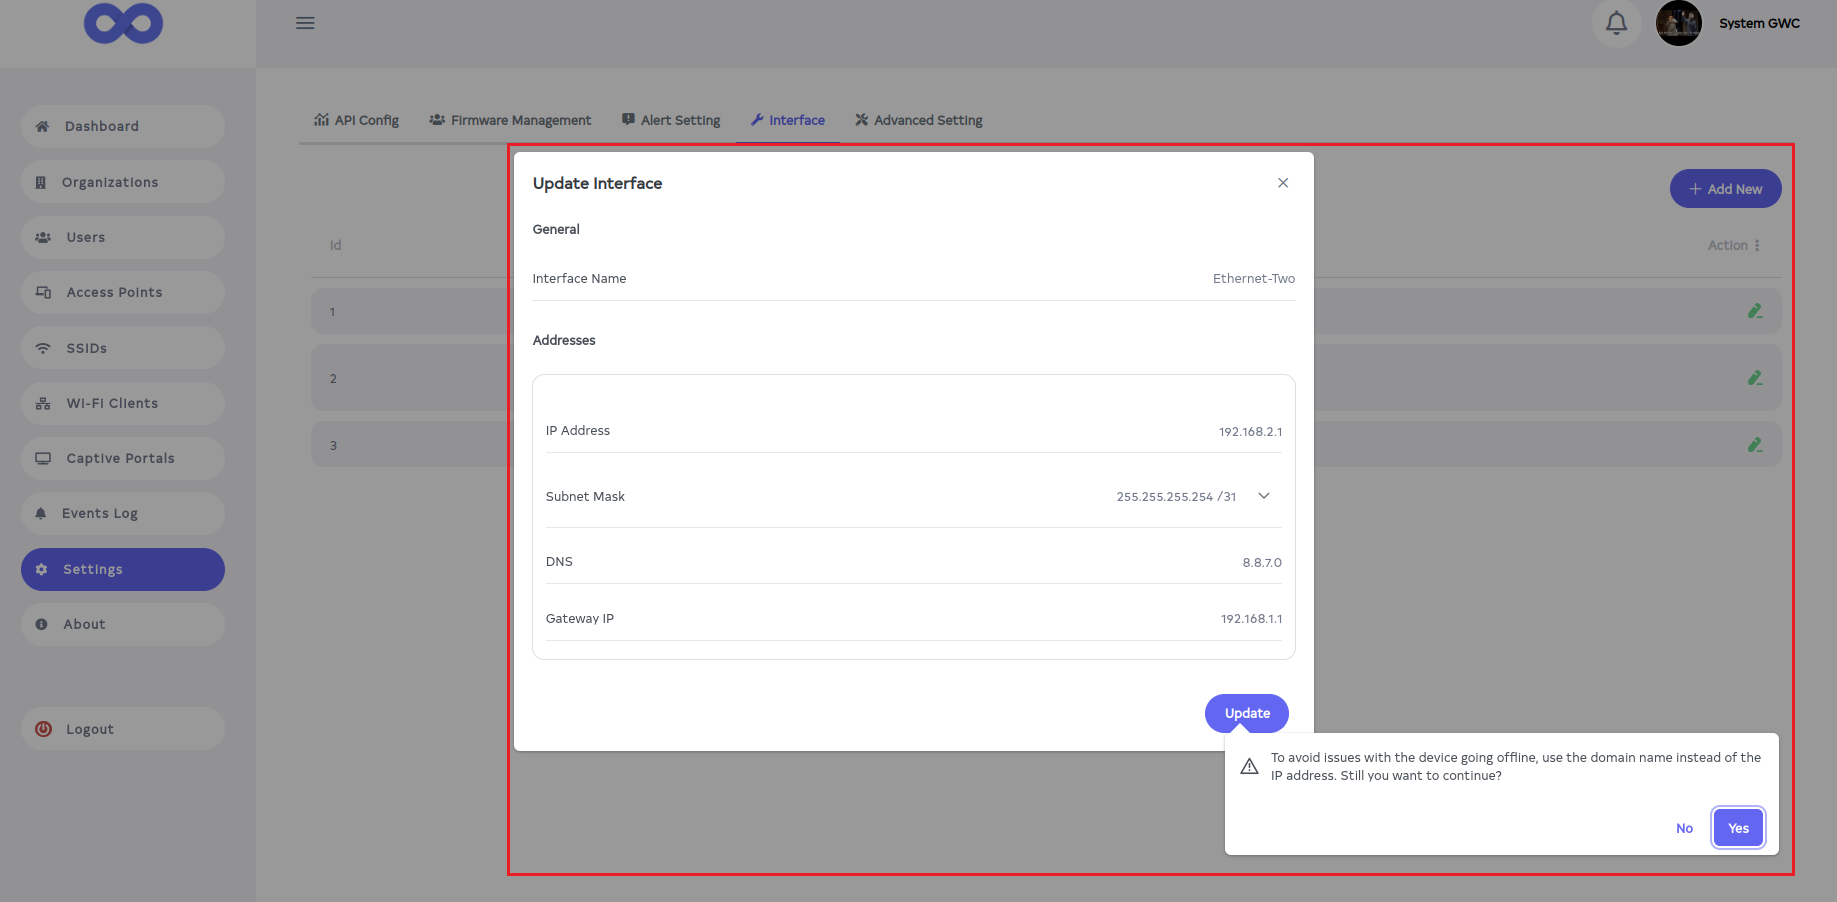This screenshot has height=902, width=1837.
Task: Open the Firmware Management tab
Action: [x=510, y=120]
